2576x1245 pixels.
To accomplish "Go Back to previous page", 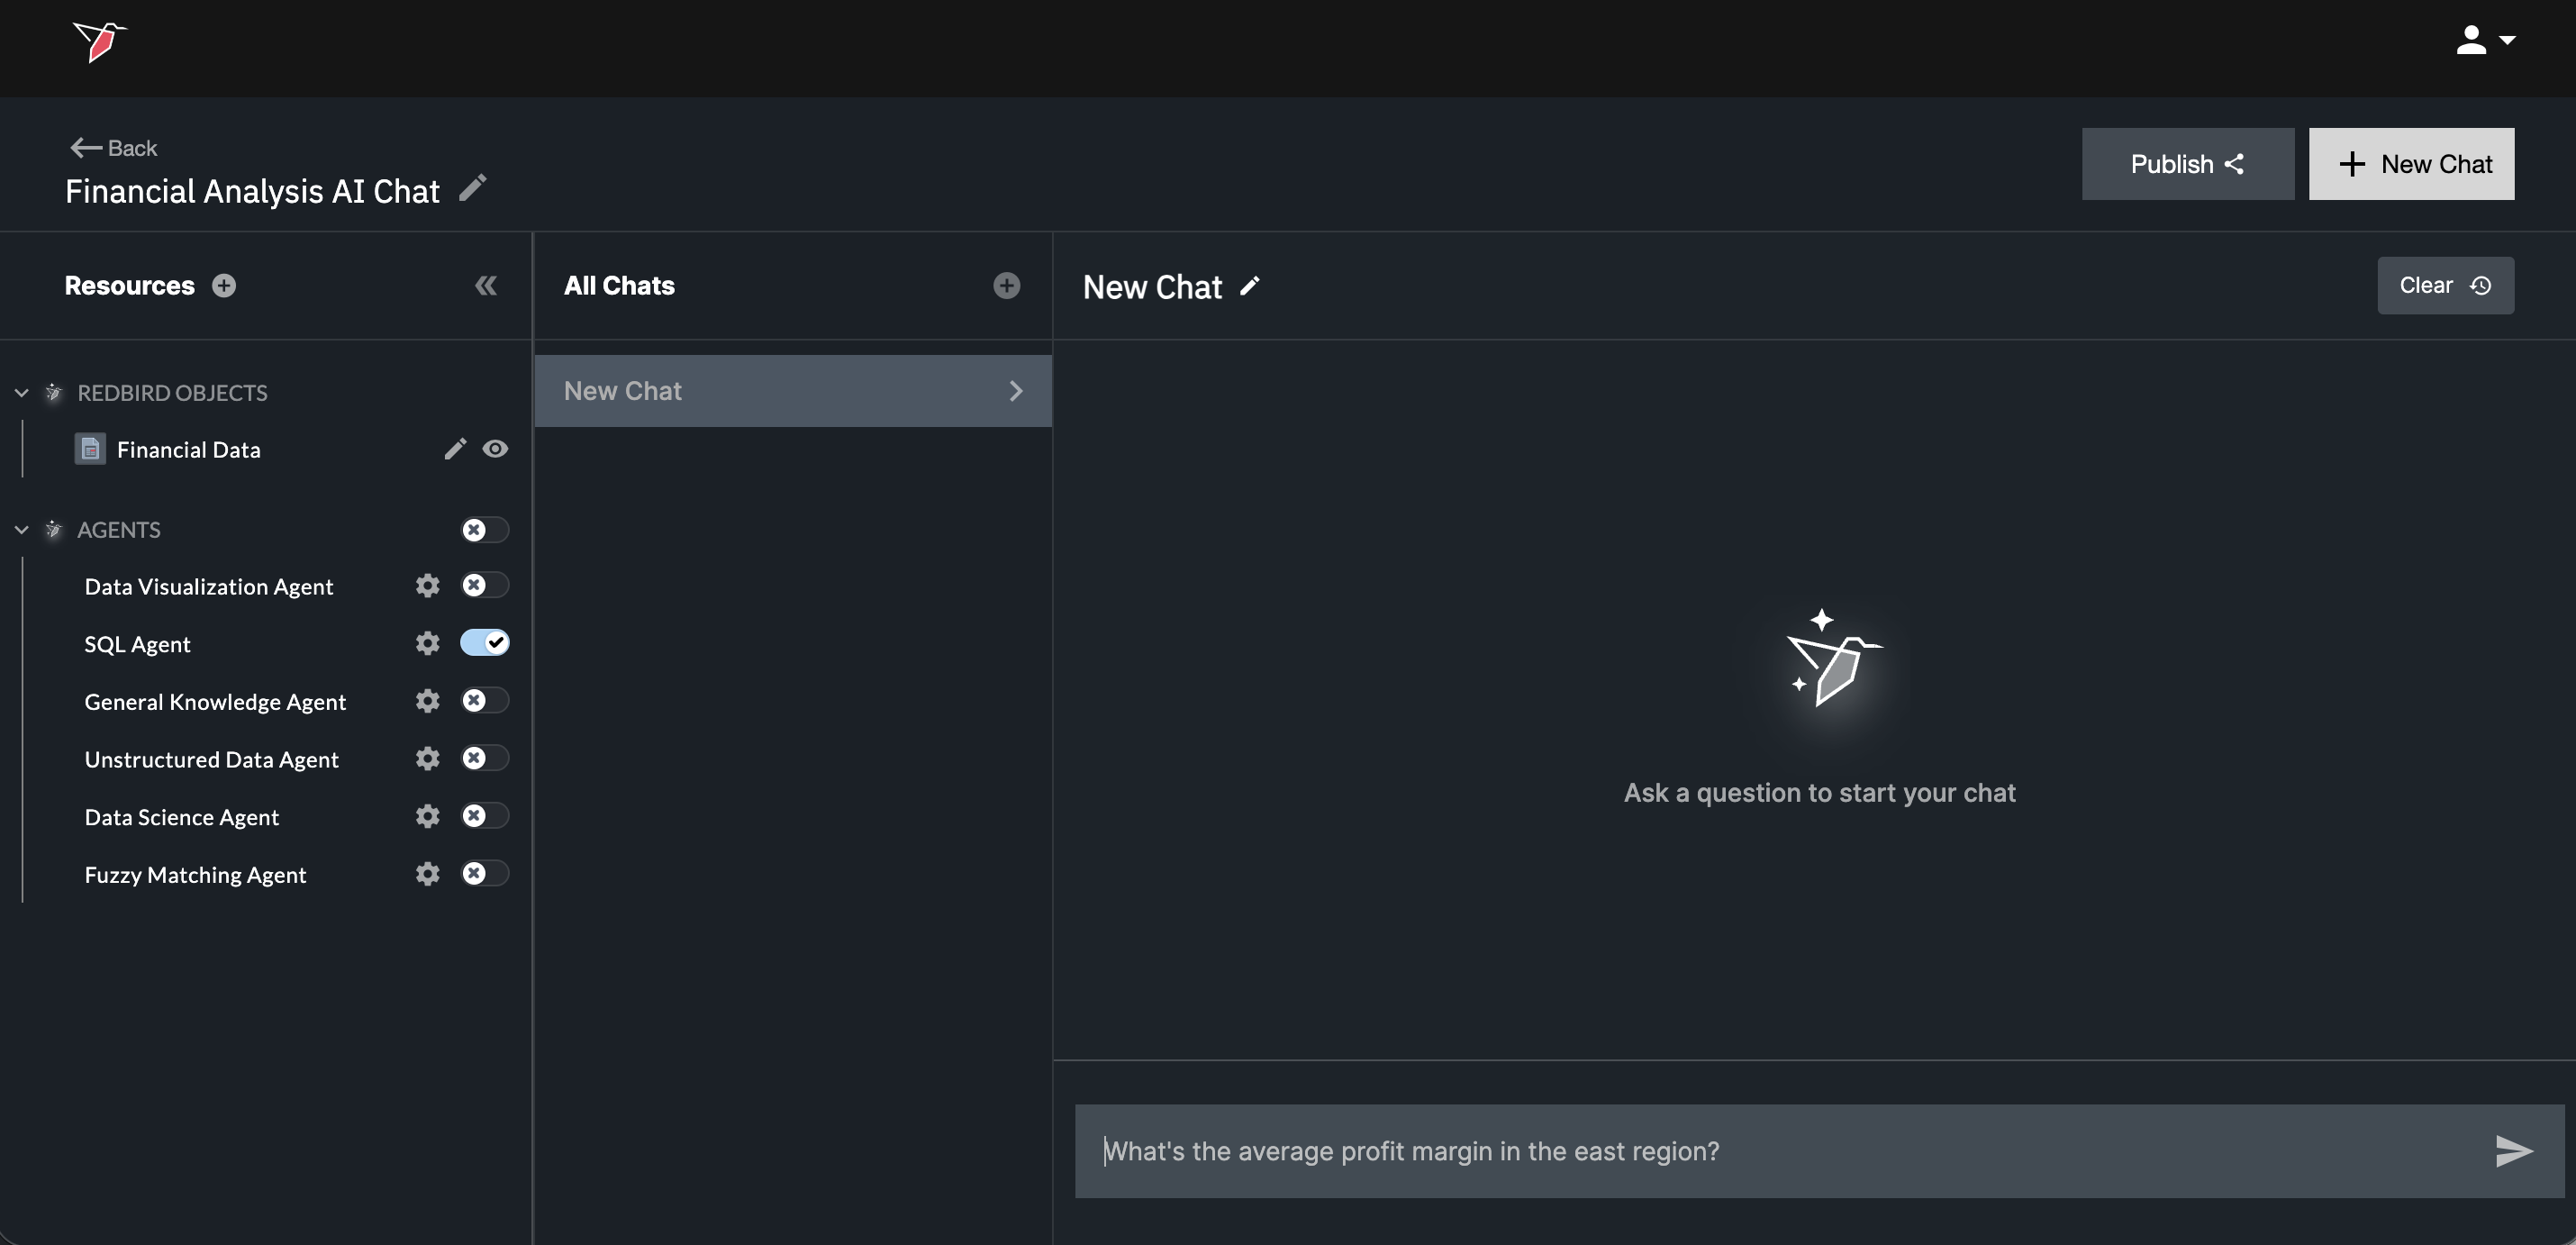I will tap(114, 148).
